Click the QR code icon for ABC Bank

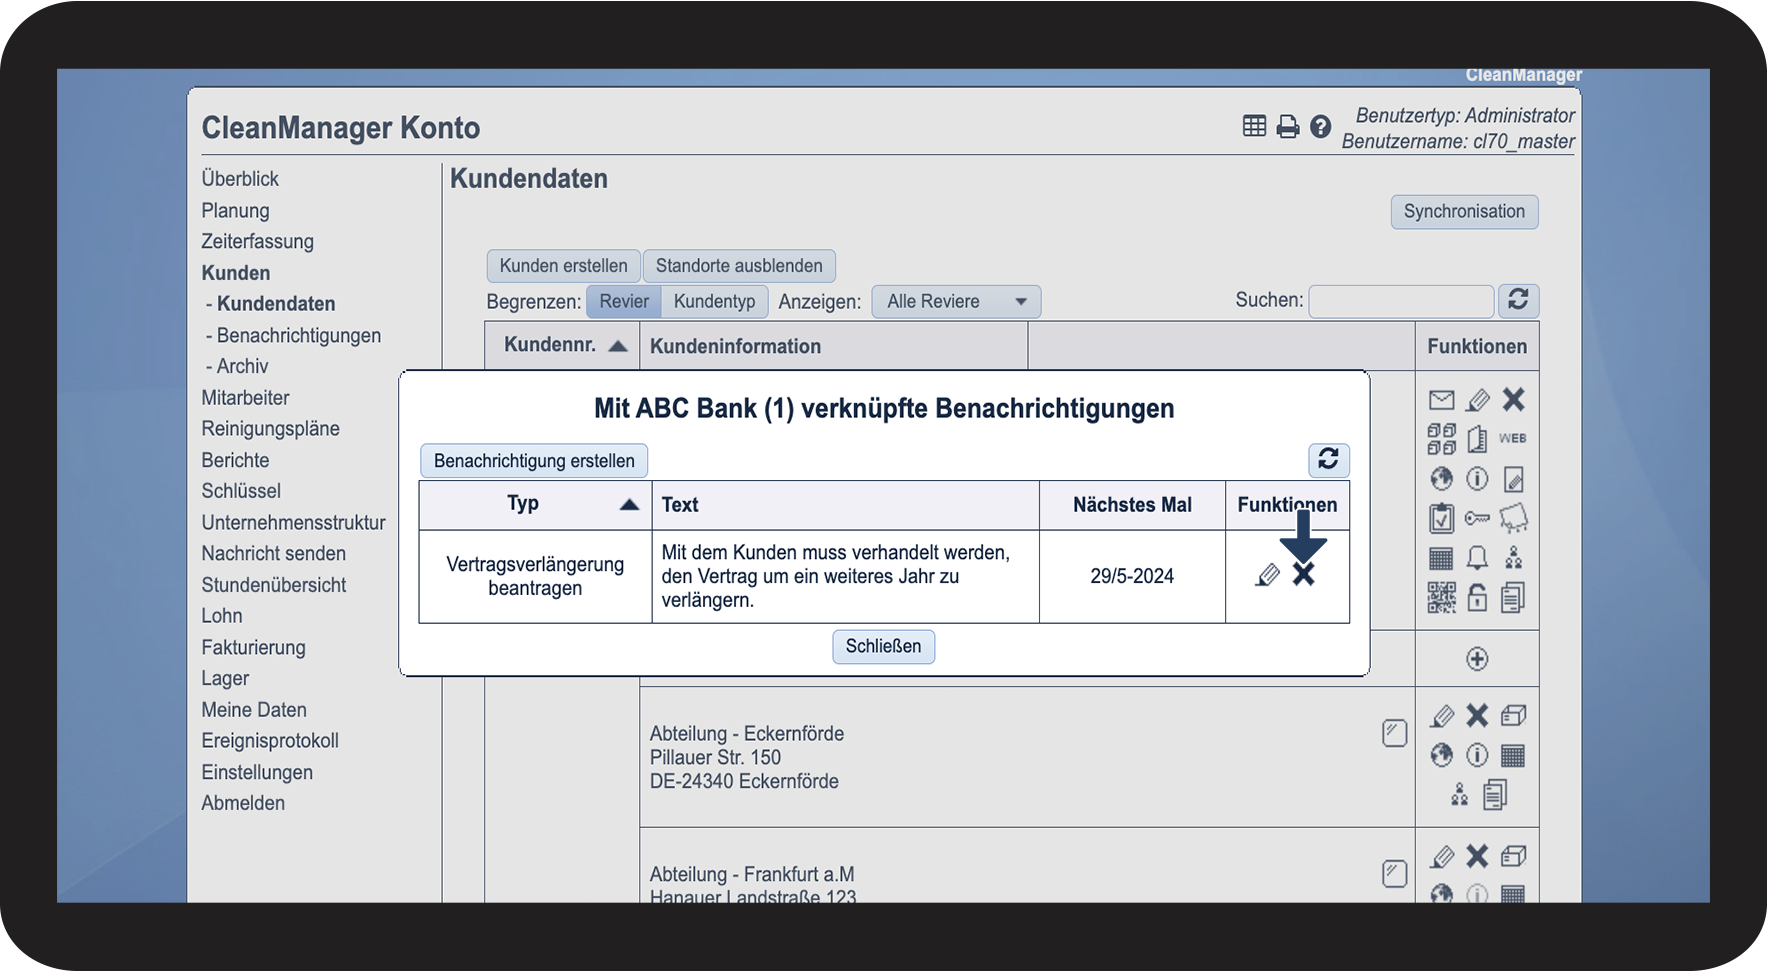[1441, 598]
